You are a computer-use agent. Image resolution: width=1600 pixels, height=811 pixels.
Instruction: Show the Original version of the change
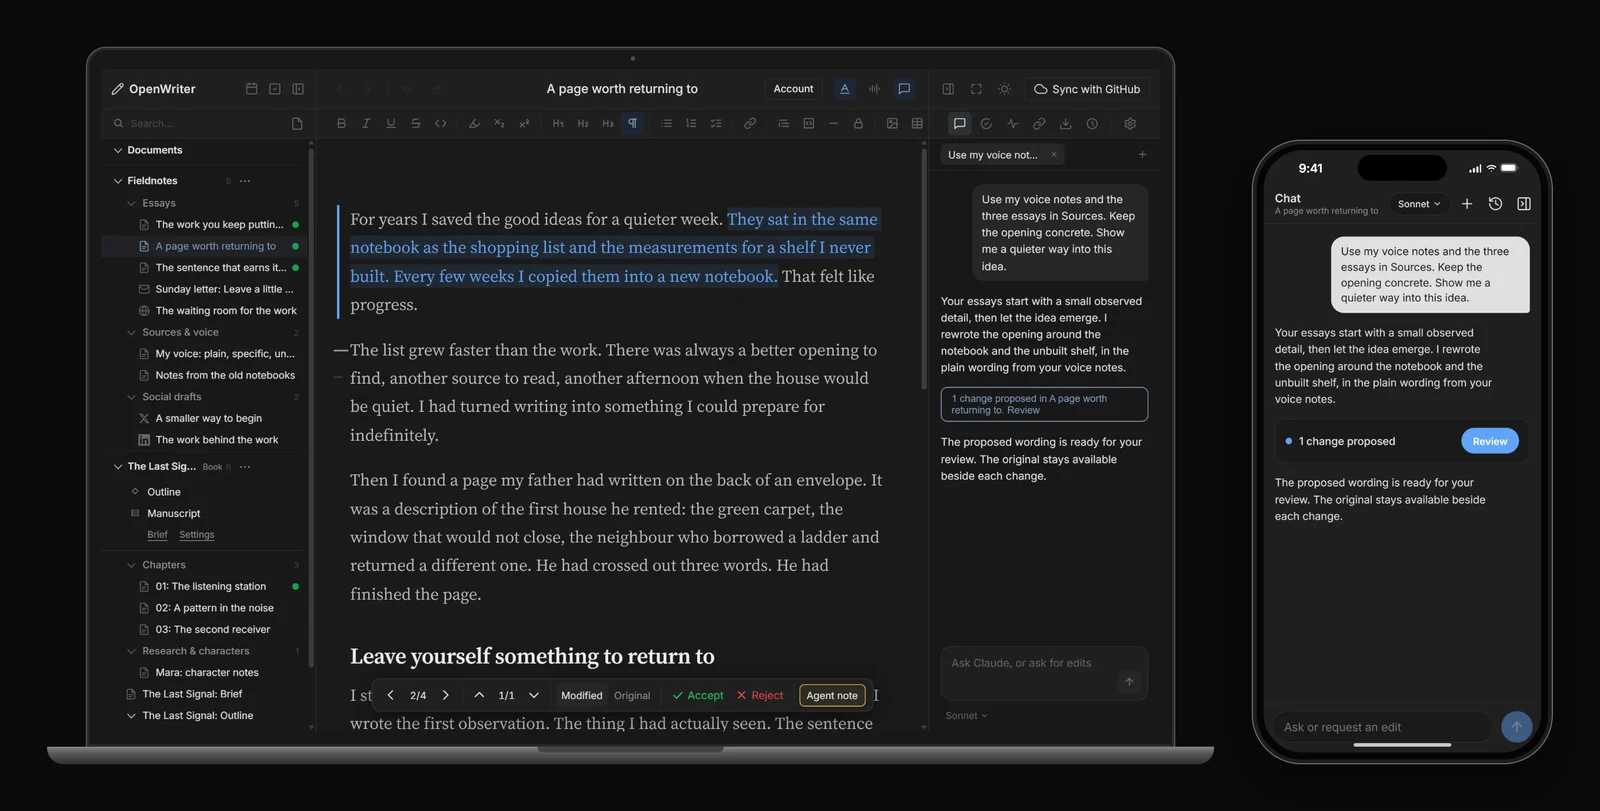click(632, 696)
